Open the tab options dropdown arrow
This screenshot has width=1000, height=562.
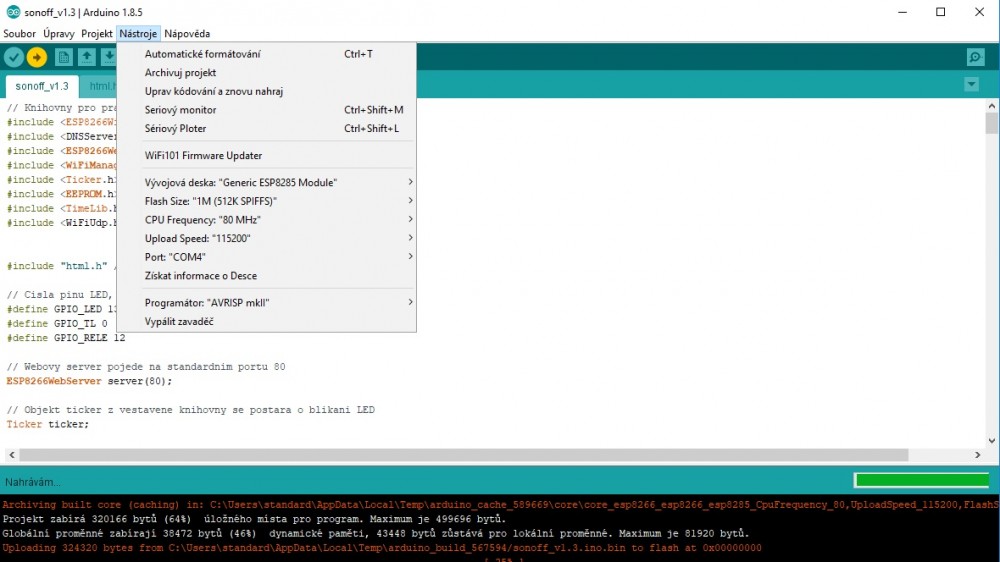(x=971, y=85)
